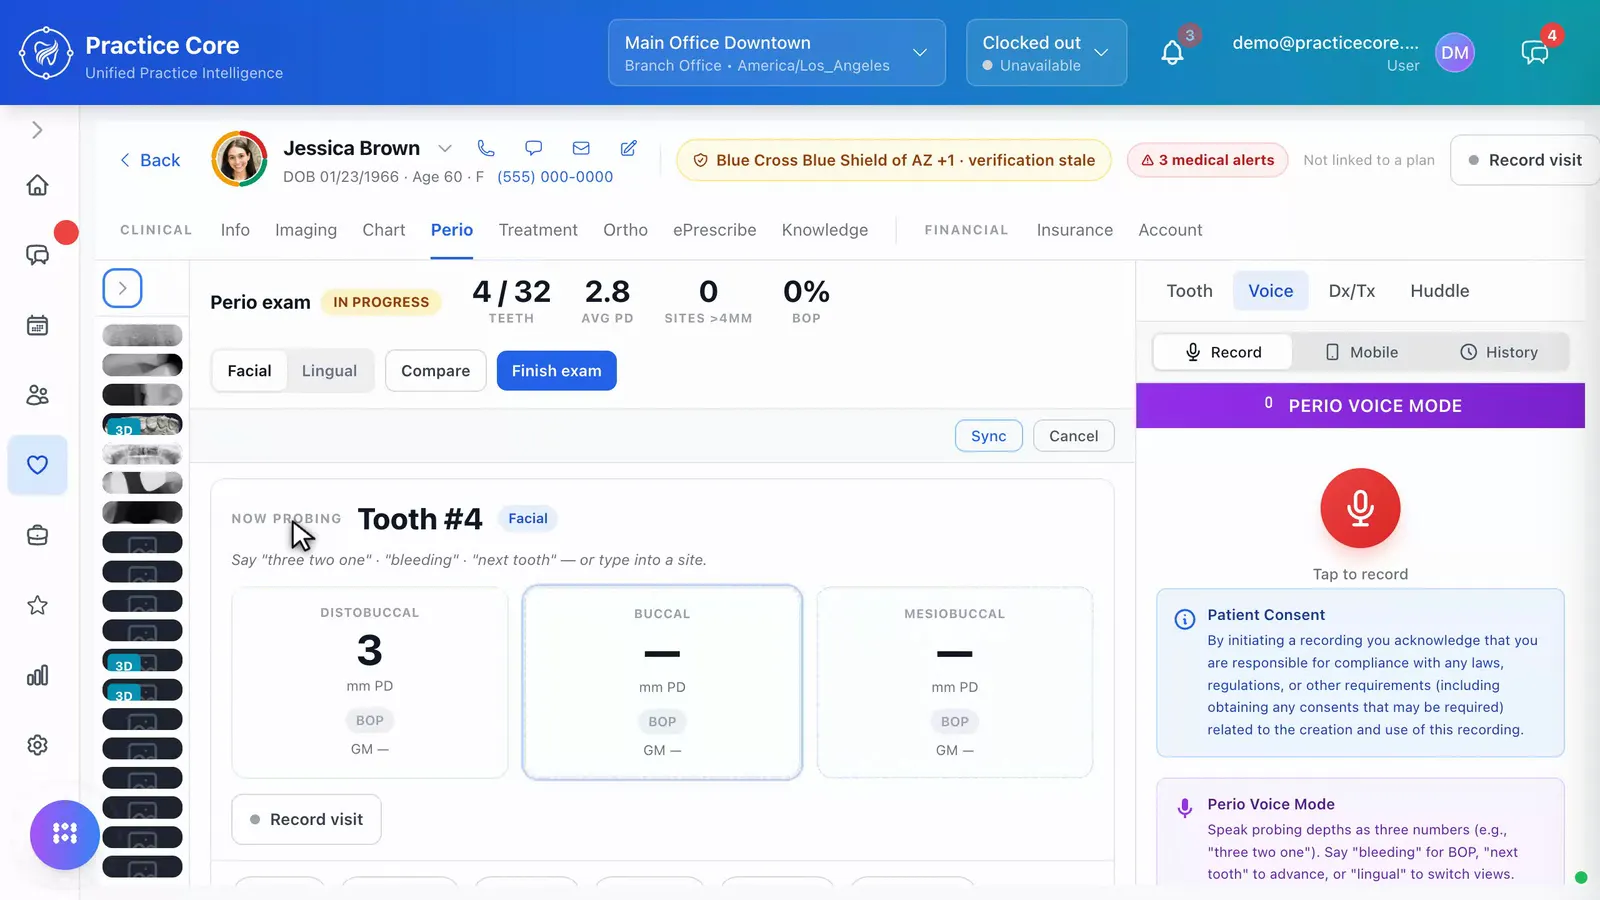Switch to the Chart tab
The image size is (1600, 900).
[384, 230]
